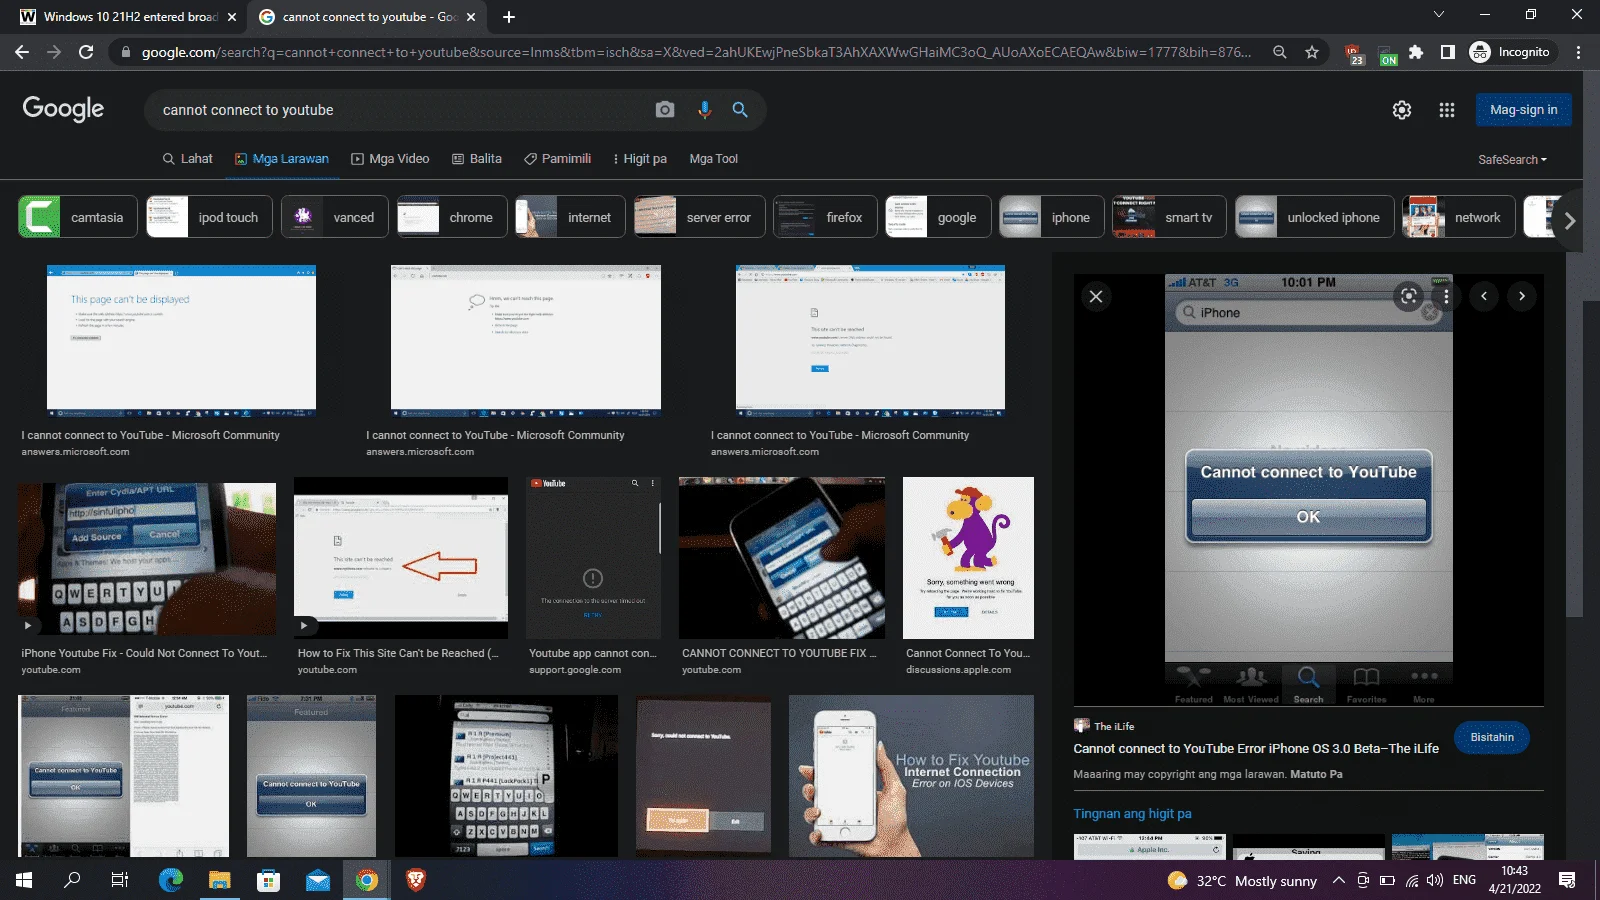Open Google settings gear

point(1402,110)
